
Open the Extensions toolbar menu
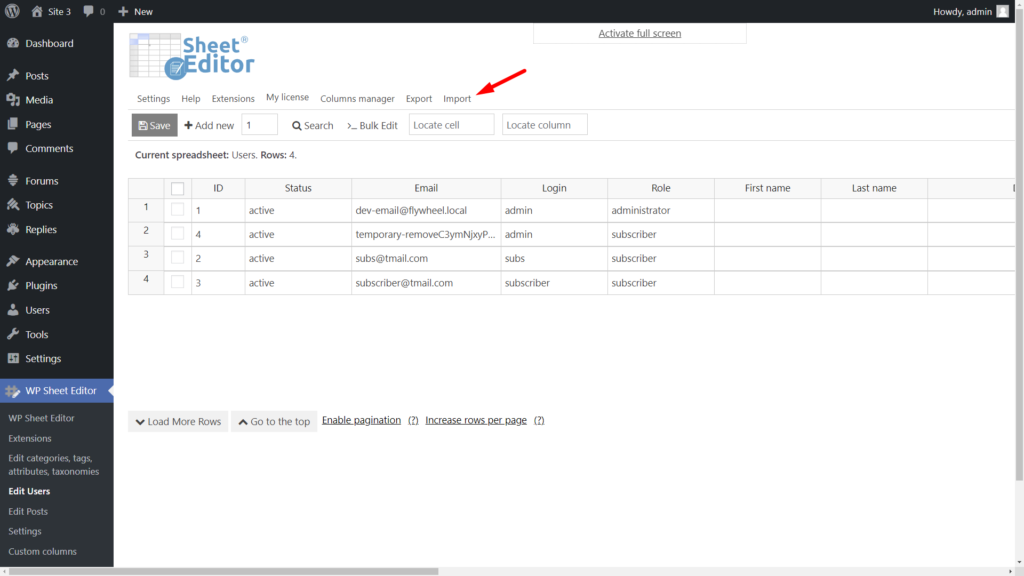[x=233, y=99]
